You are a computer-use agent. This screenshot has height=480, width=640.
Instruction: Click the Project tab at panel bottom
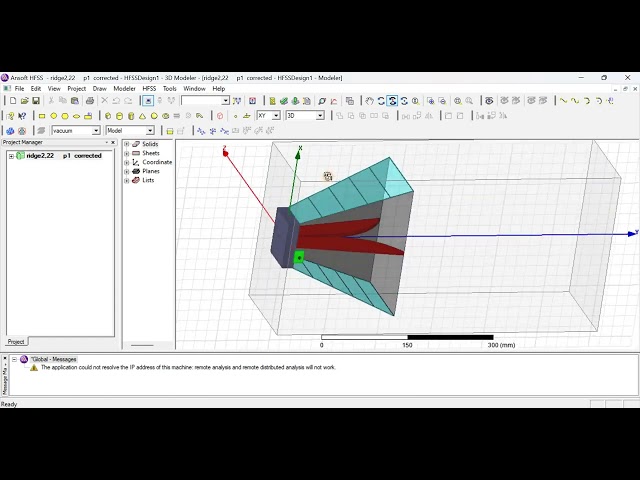[x=16, y=342]
